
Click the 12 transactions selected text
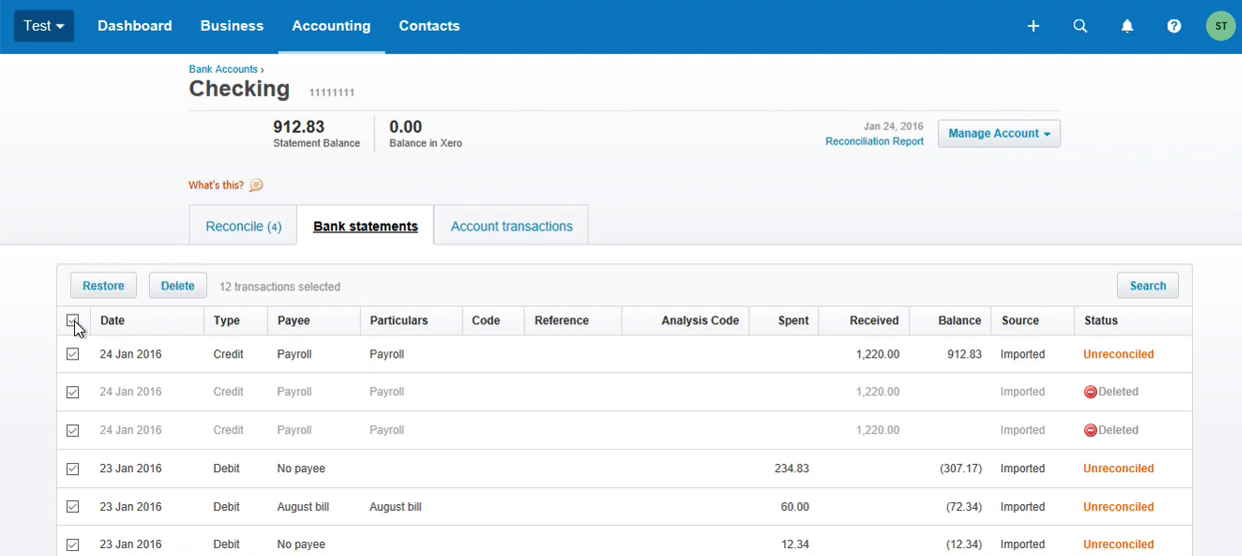[280, 287]
